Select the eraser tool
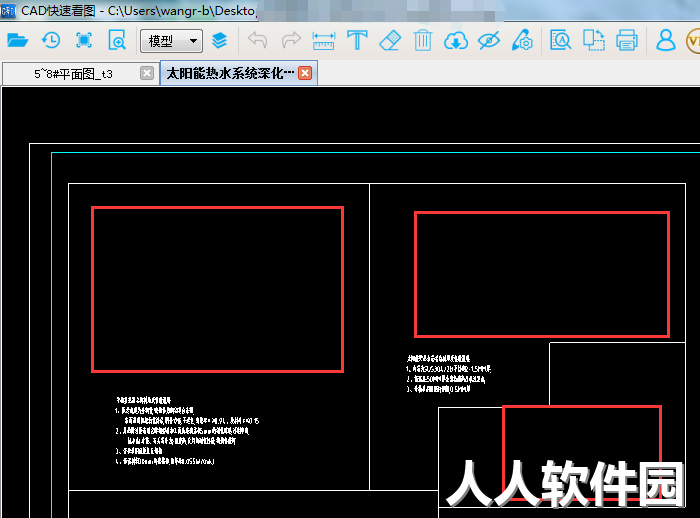Viewport: 700px width, 518px height. pos(390,41)
